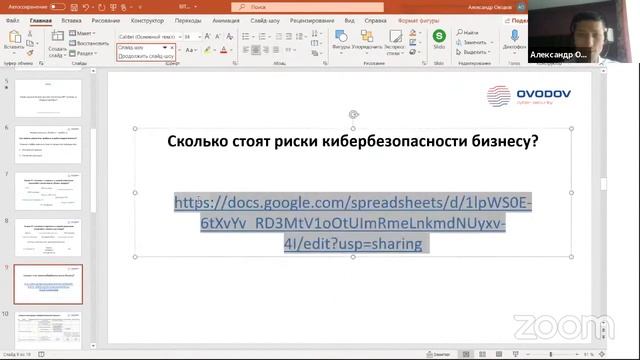Screen dimensions: 640x360
Task: Click the Продолжить слайд-шоу tooltip option
Action: point(146,56)
